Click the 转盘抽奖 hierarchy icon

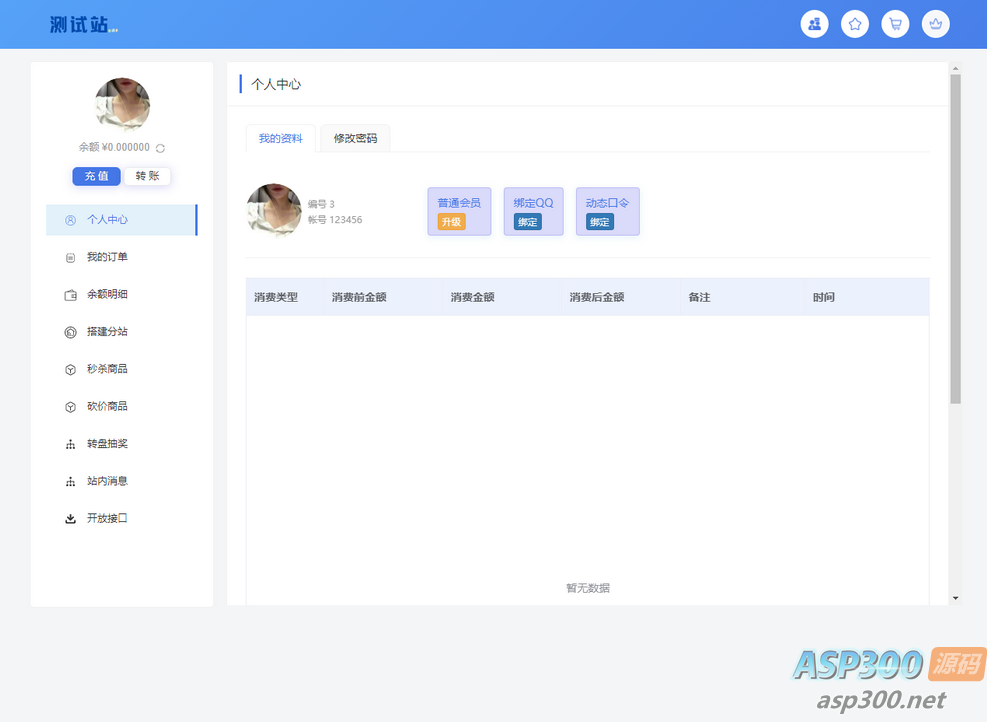coord(70,444)
